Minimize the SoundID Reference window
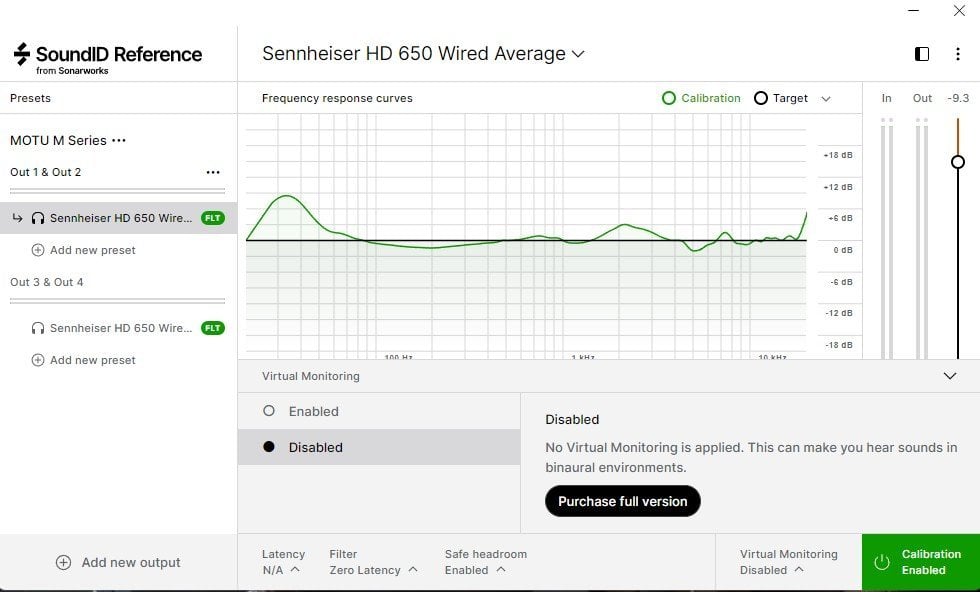 tap(914, 11)
